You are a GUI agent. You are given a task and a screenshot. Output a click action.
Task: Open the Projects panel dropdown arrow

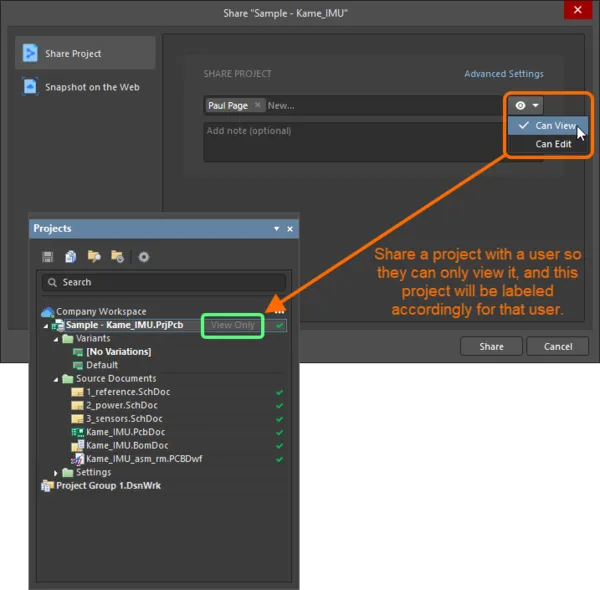coord(276,228)
